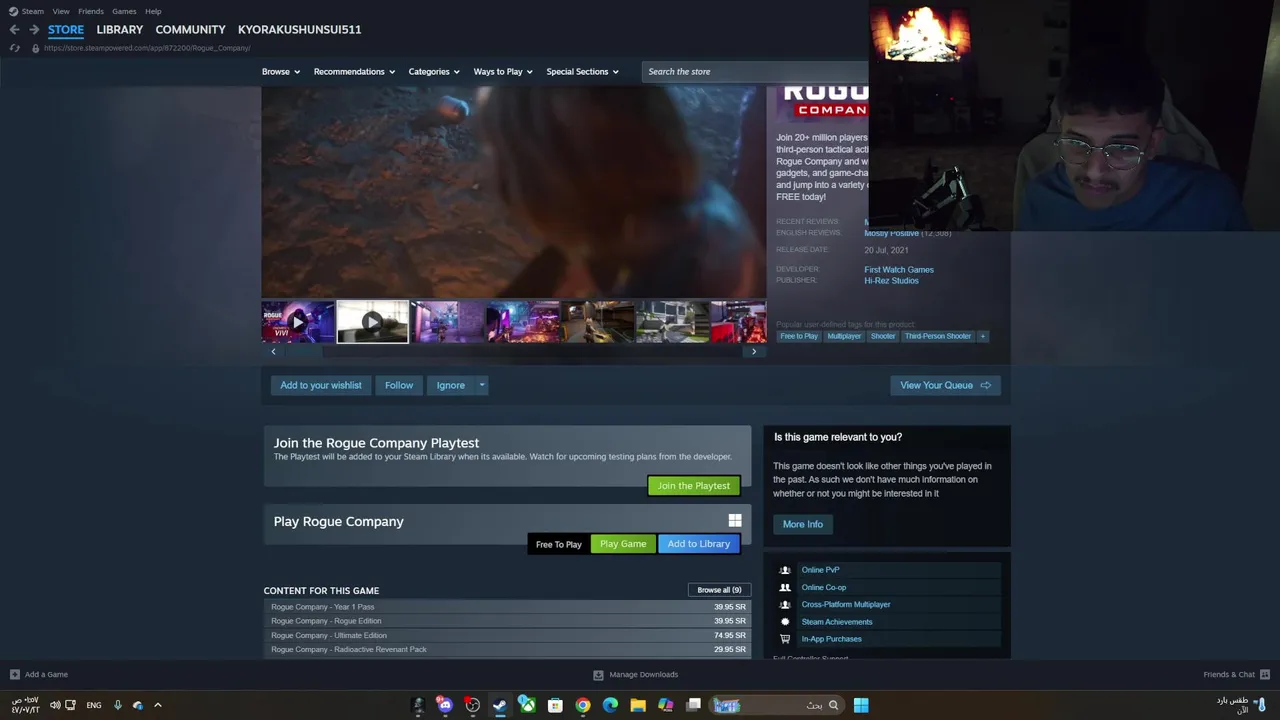Click the Shooter tag
This screenshot has width=1280, height=720.
coord(883,336)
